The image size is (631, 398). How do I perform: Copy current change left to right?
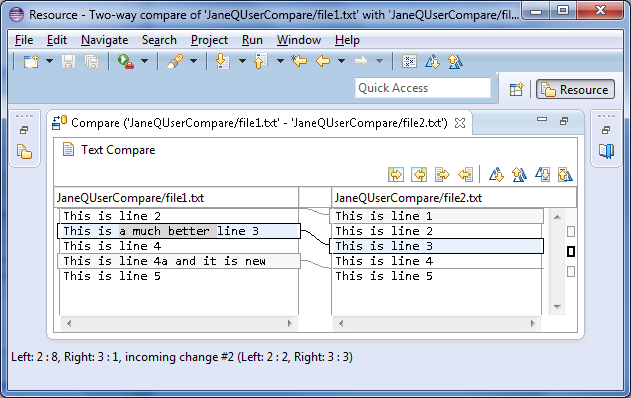pyautogui.click(x=442, y=175)
